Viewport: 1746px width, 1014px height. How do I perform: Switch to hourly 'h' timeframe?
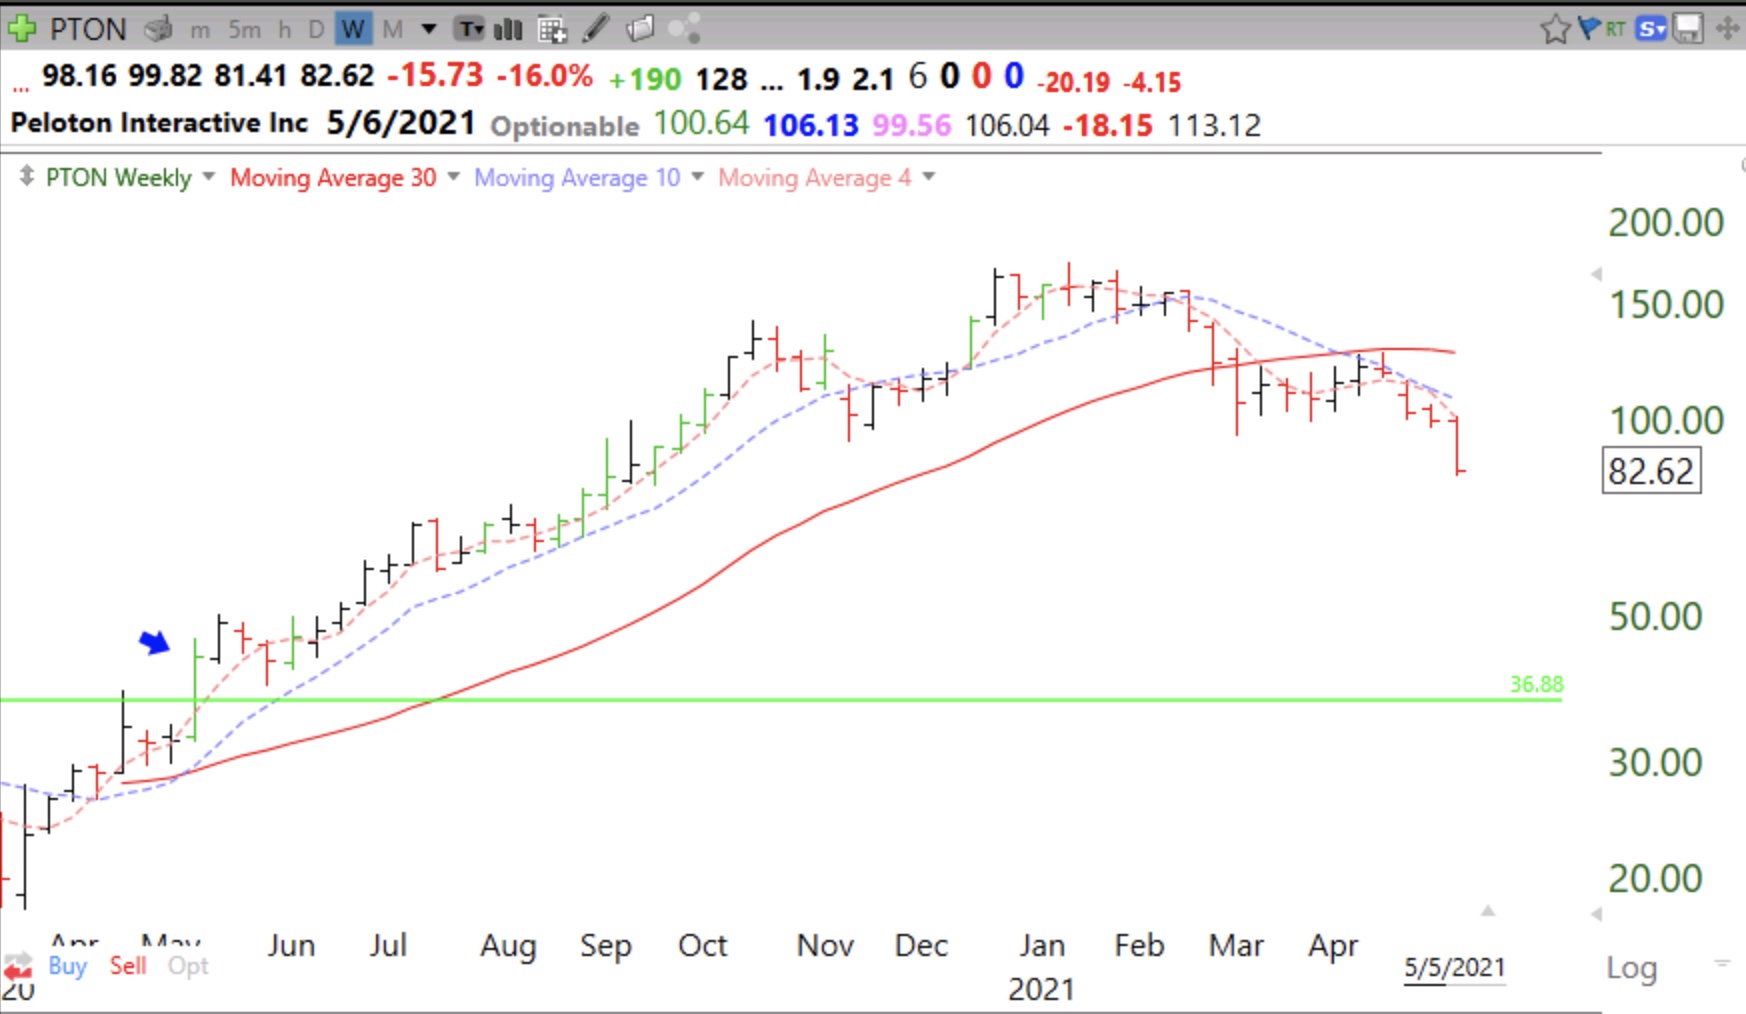[285, 30]
